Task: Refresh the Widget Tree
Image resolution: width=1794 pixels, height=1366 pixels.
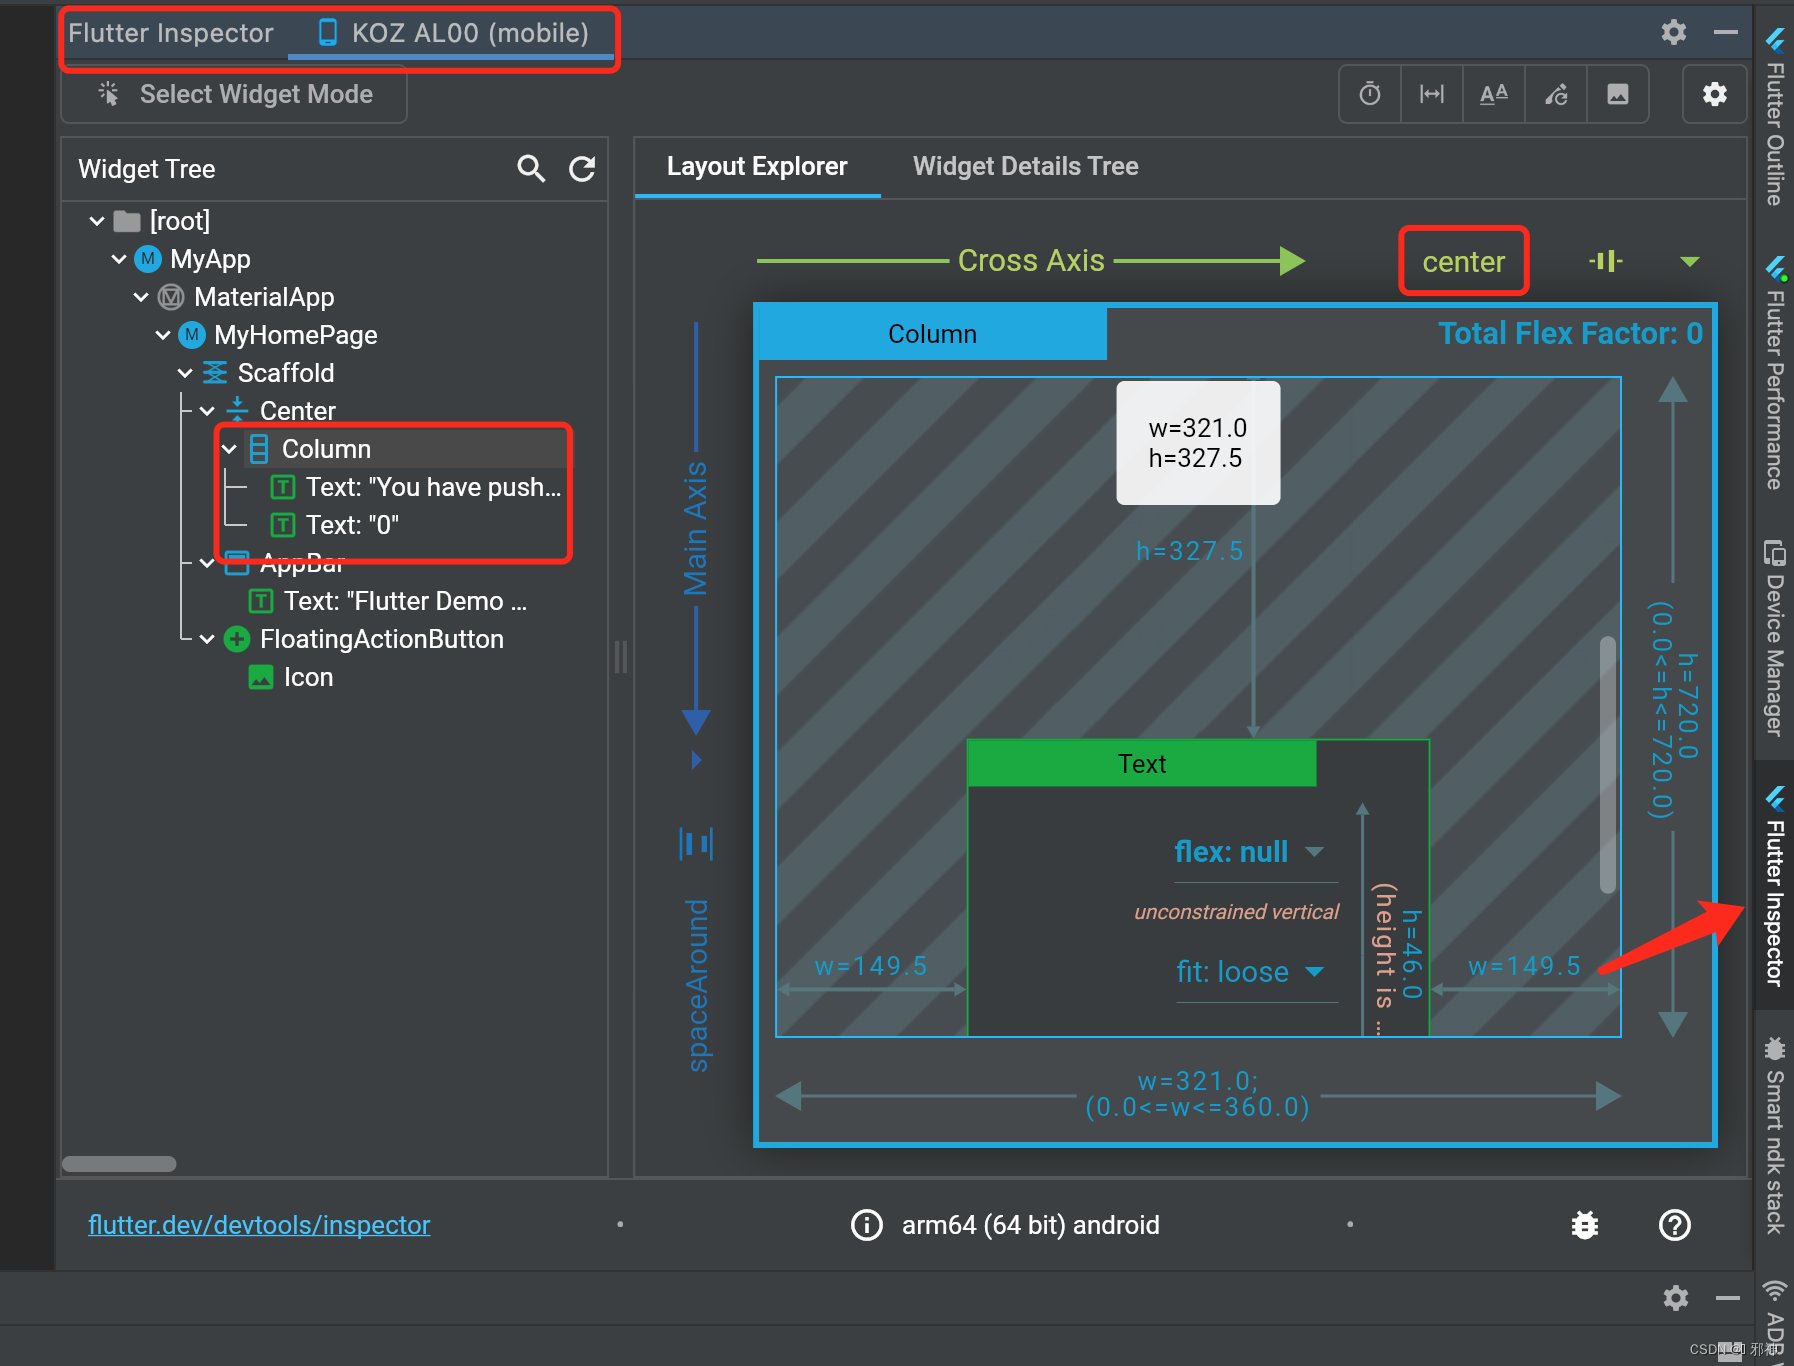Action: pyautogui.click(x=582, y=169)
